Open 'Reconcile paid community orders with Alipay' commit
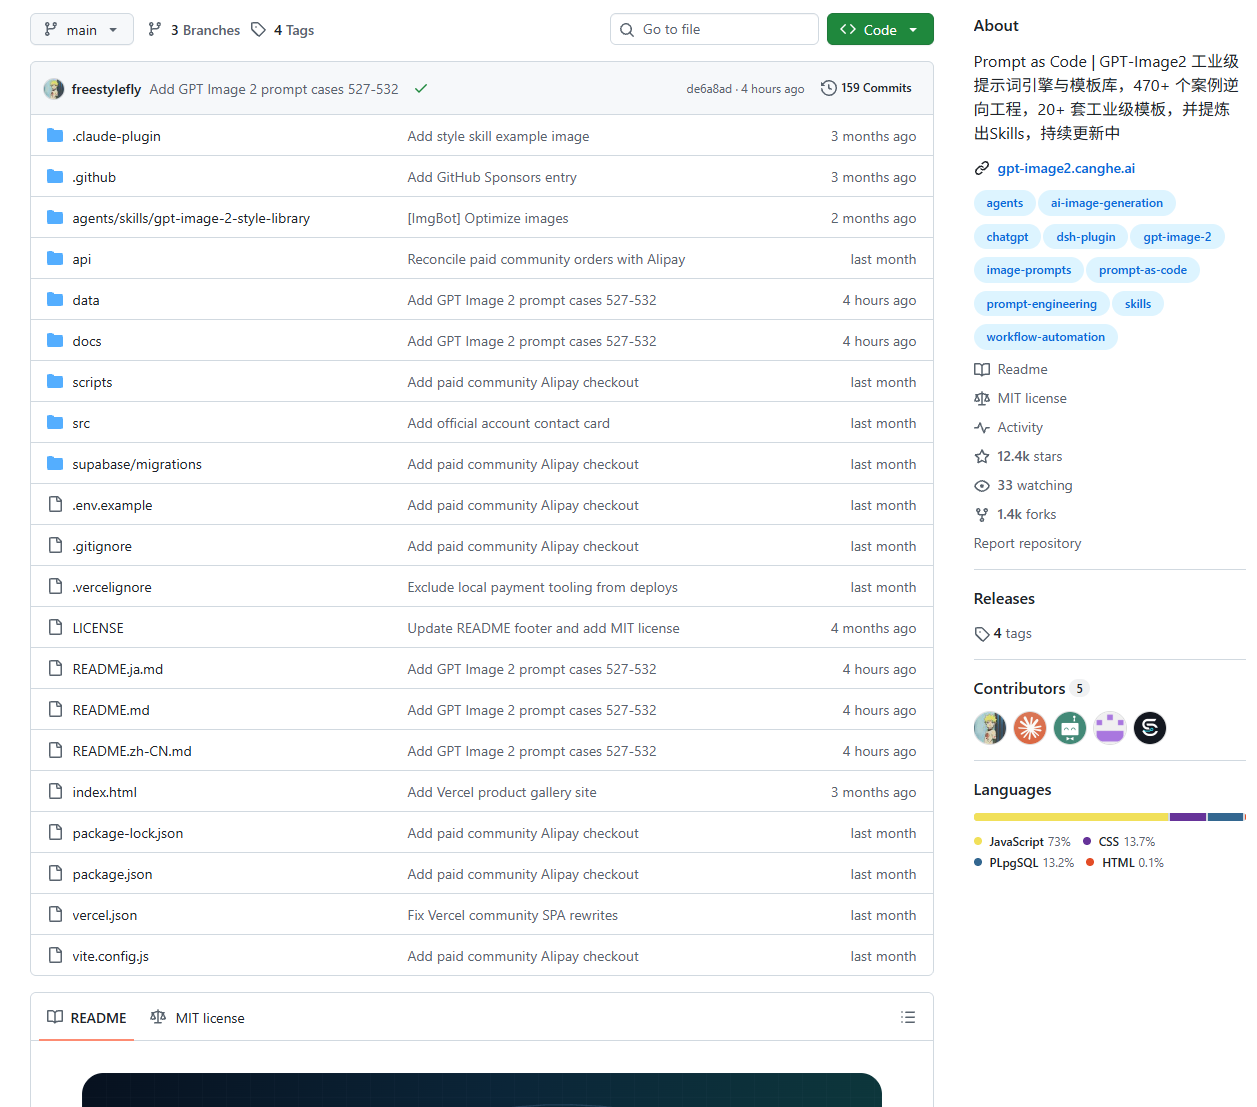 coord(546,259)
